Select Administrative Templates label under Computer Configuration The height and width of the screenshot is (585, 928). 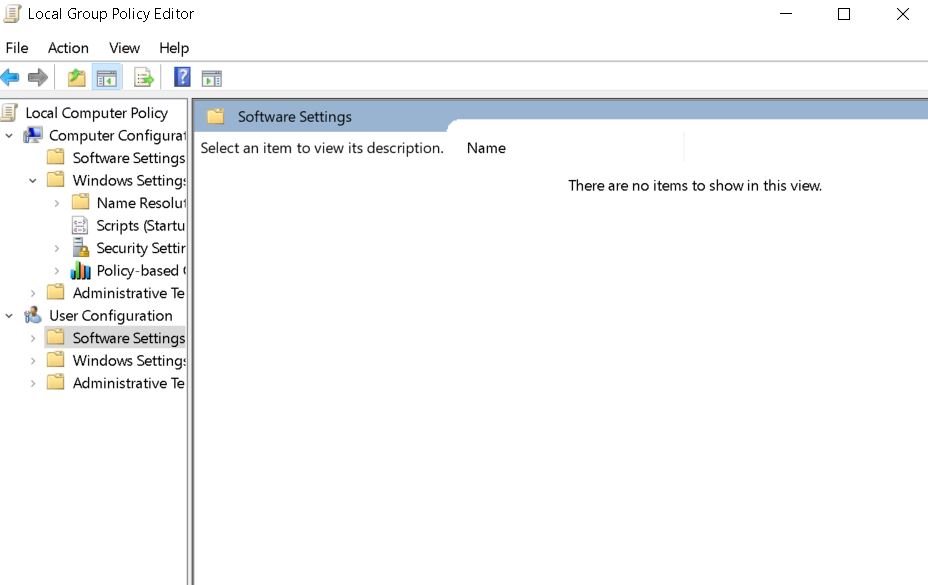point(128,292)
